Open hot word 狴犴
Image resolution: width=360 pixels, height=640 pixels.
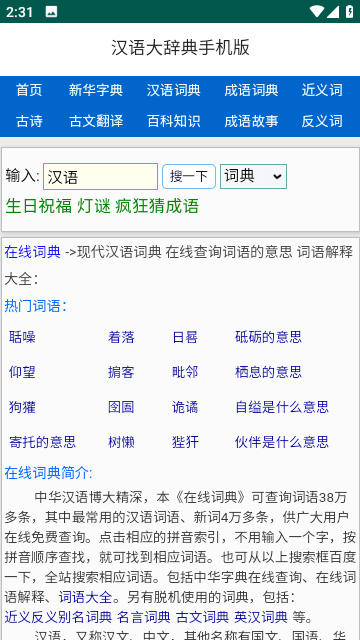tap(185, 442)
